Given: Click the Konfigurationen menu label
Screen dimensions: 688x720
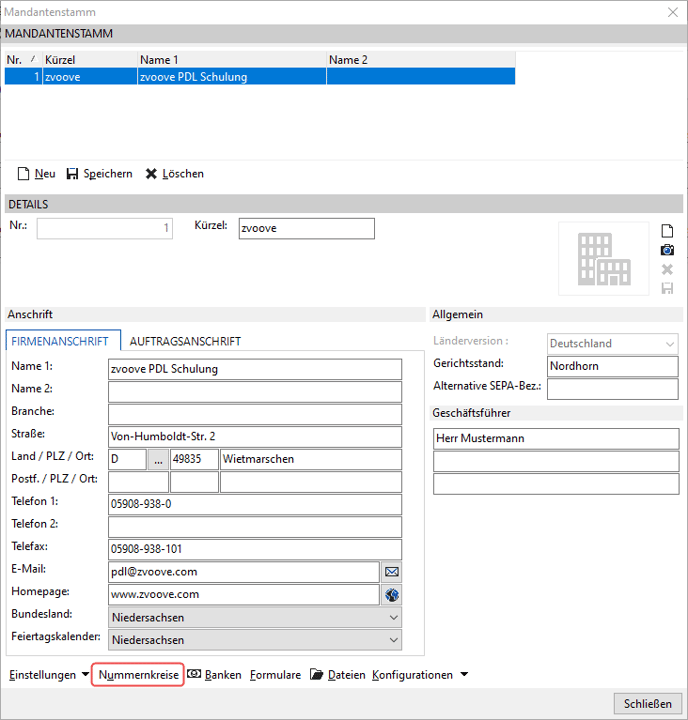Looking at the screenshot, I should pos(412,675).
